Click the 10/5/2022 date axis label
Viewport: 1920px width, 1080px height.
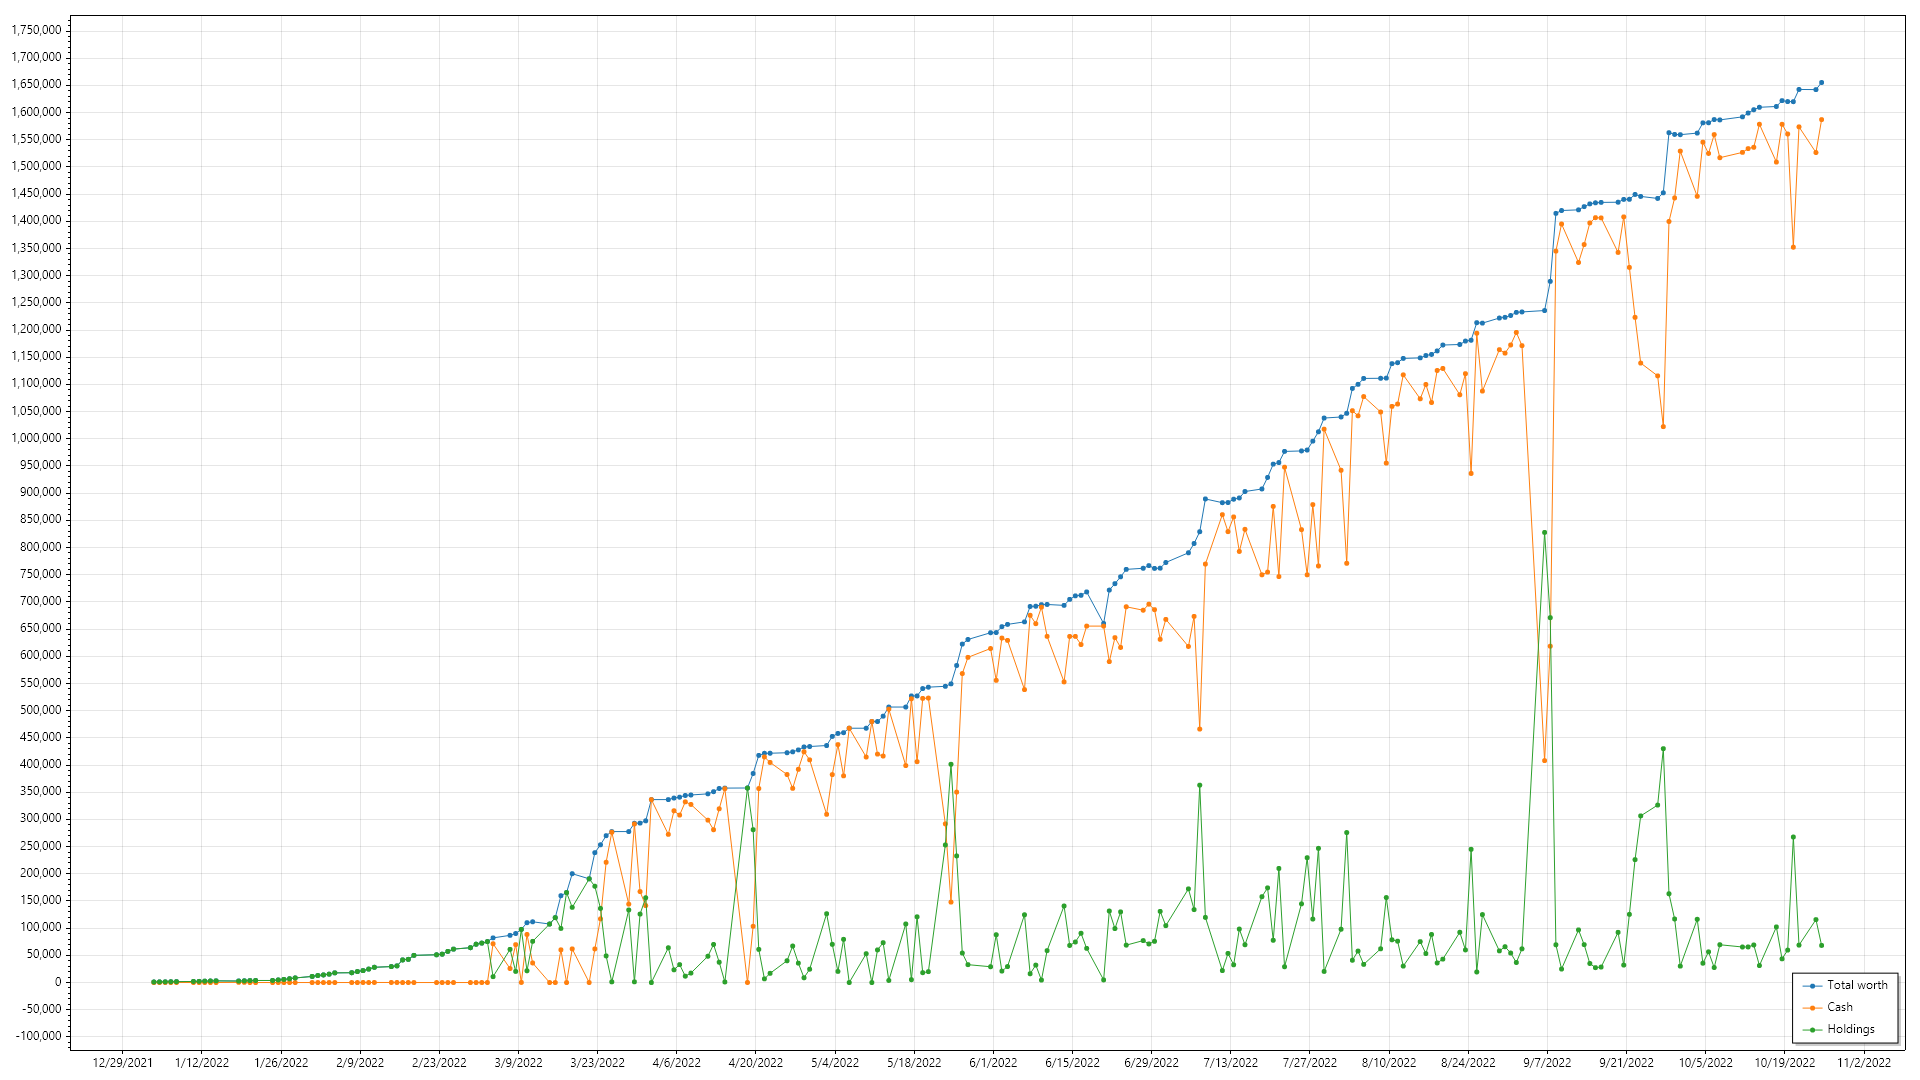click(1706, 1063)
